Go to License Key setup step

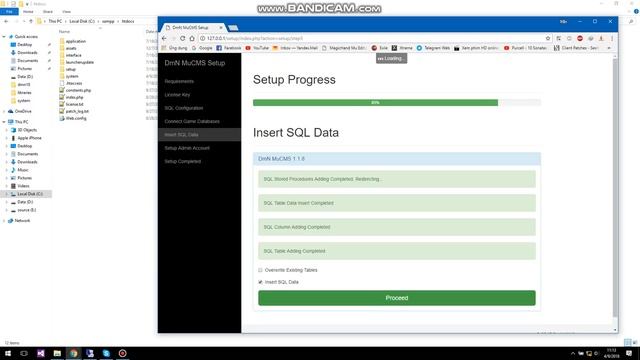click(x=177, y=95)
